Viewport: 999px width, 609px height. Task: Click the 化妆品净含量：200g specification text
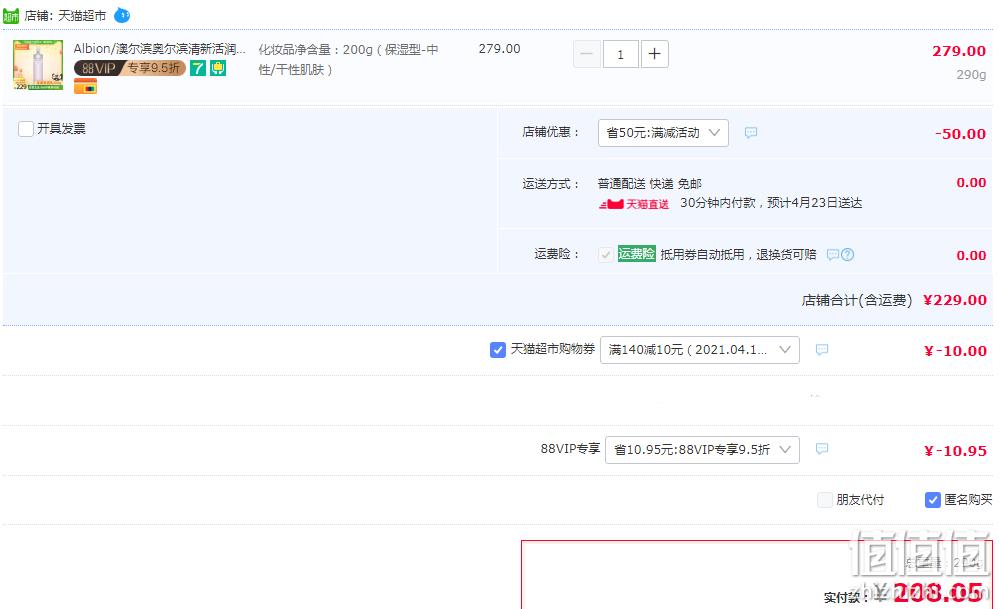click(x=349, y=59)
